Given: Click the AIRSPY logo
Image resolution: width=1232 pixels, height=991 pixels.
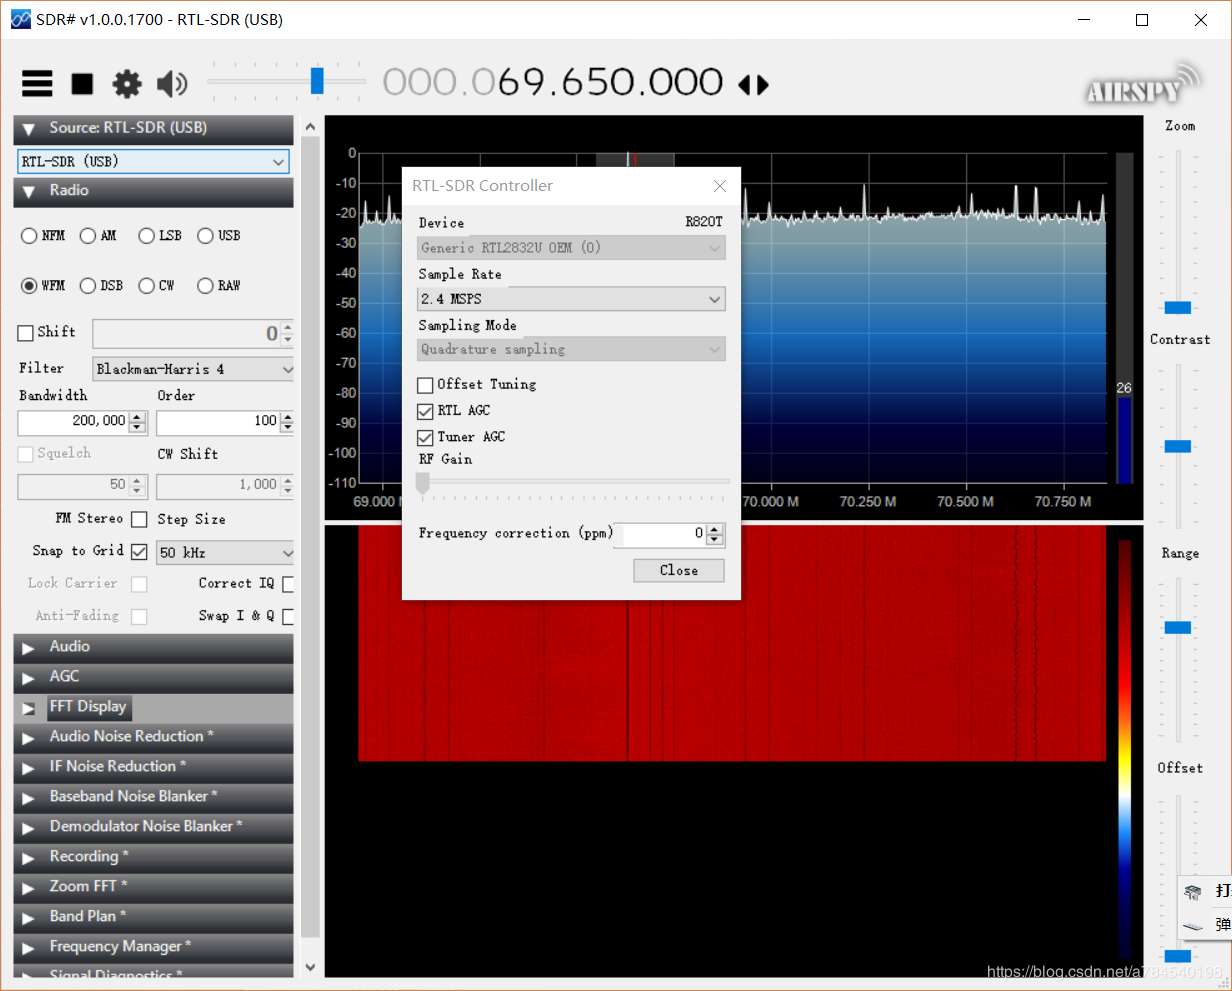Looking at the screenshot, I should tap(1143, 85).
